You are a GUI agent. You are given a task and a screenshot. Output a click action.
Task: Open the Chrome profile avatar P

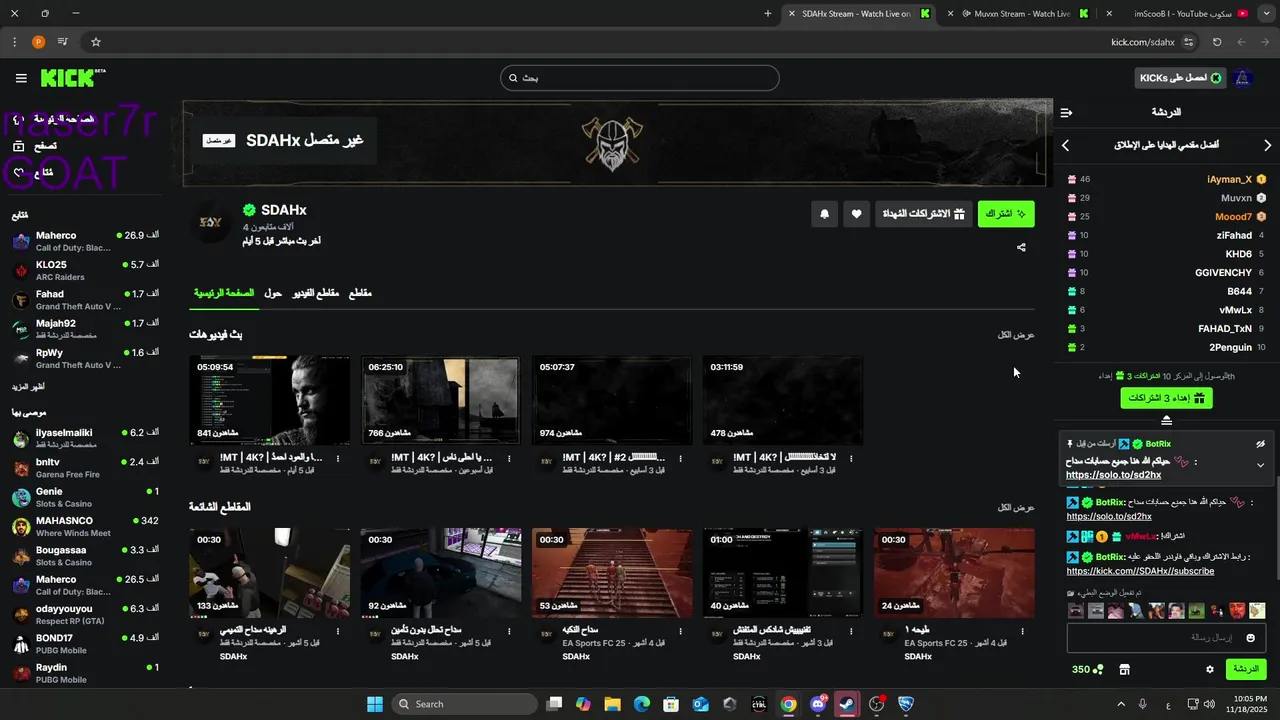[x=38, y=42]
